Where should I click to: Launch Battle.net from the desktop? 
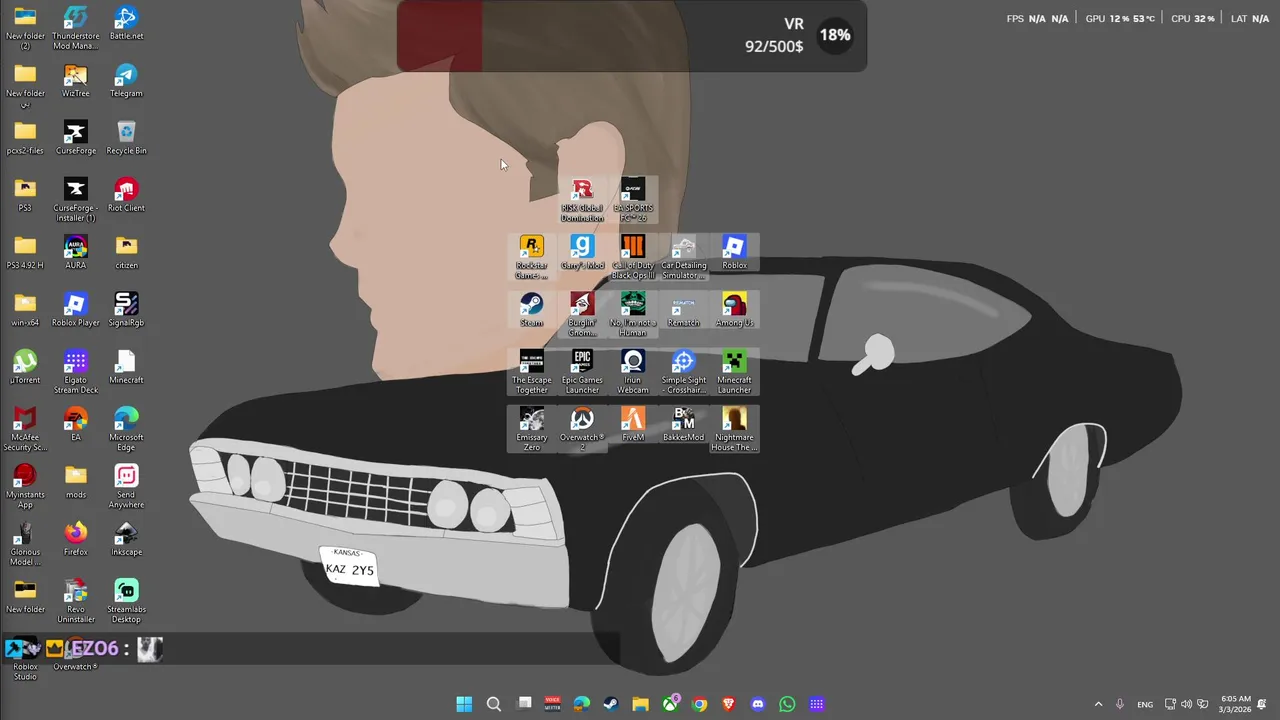tap(126, 24)
